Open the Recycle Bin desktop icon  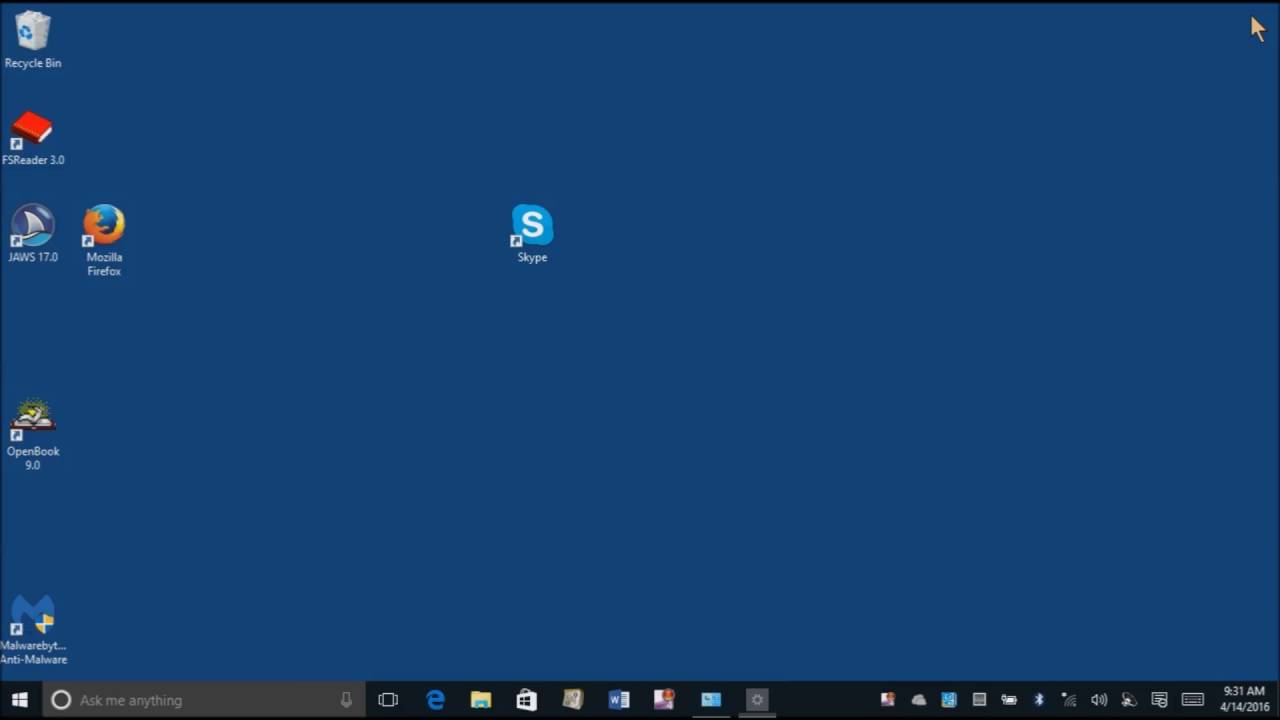click(x=32, y=40)
